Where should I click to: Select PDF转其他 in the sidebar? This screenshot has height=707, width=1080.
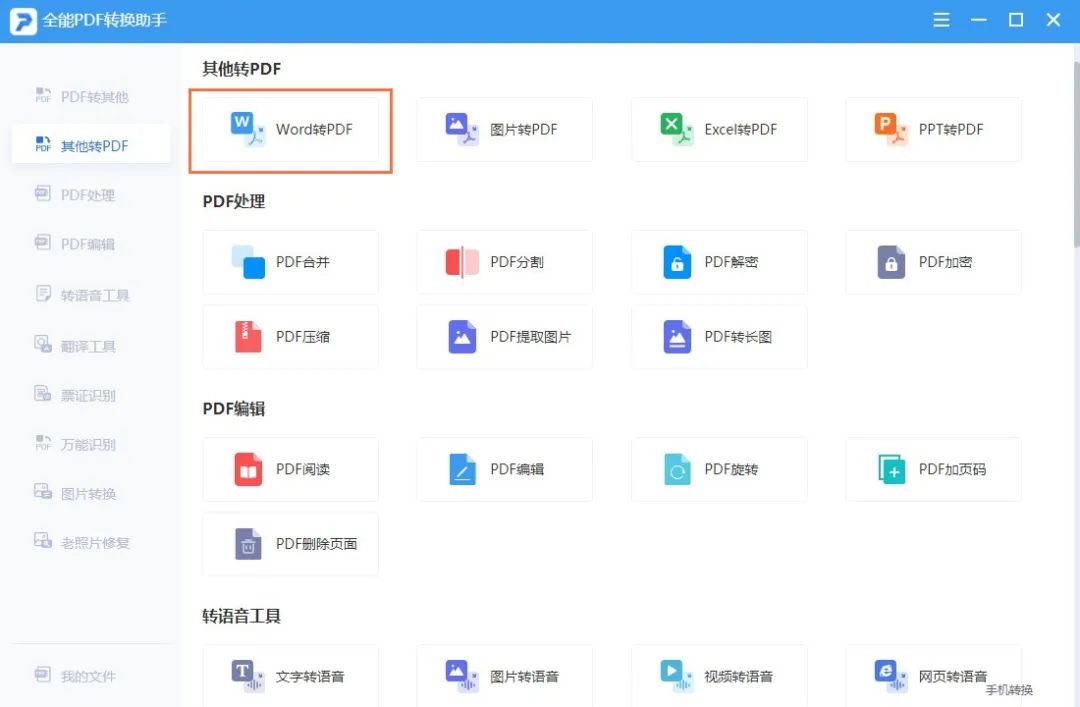click(91, 96)
